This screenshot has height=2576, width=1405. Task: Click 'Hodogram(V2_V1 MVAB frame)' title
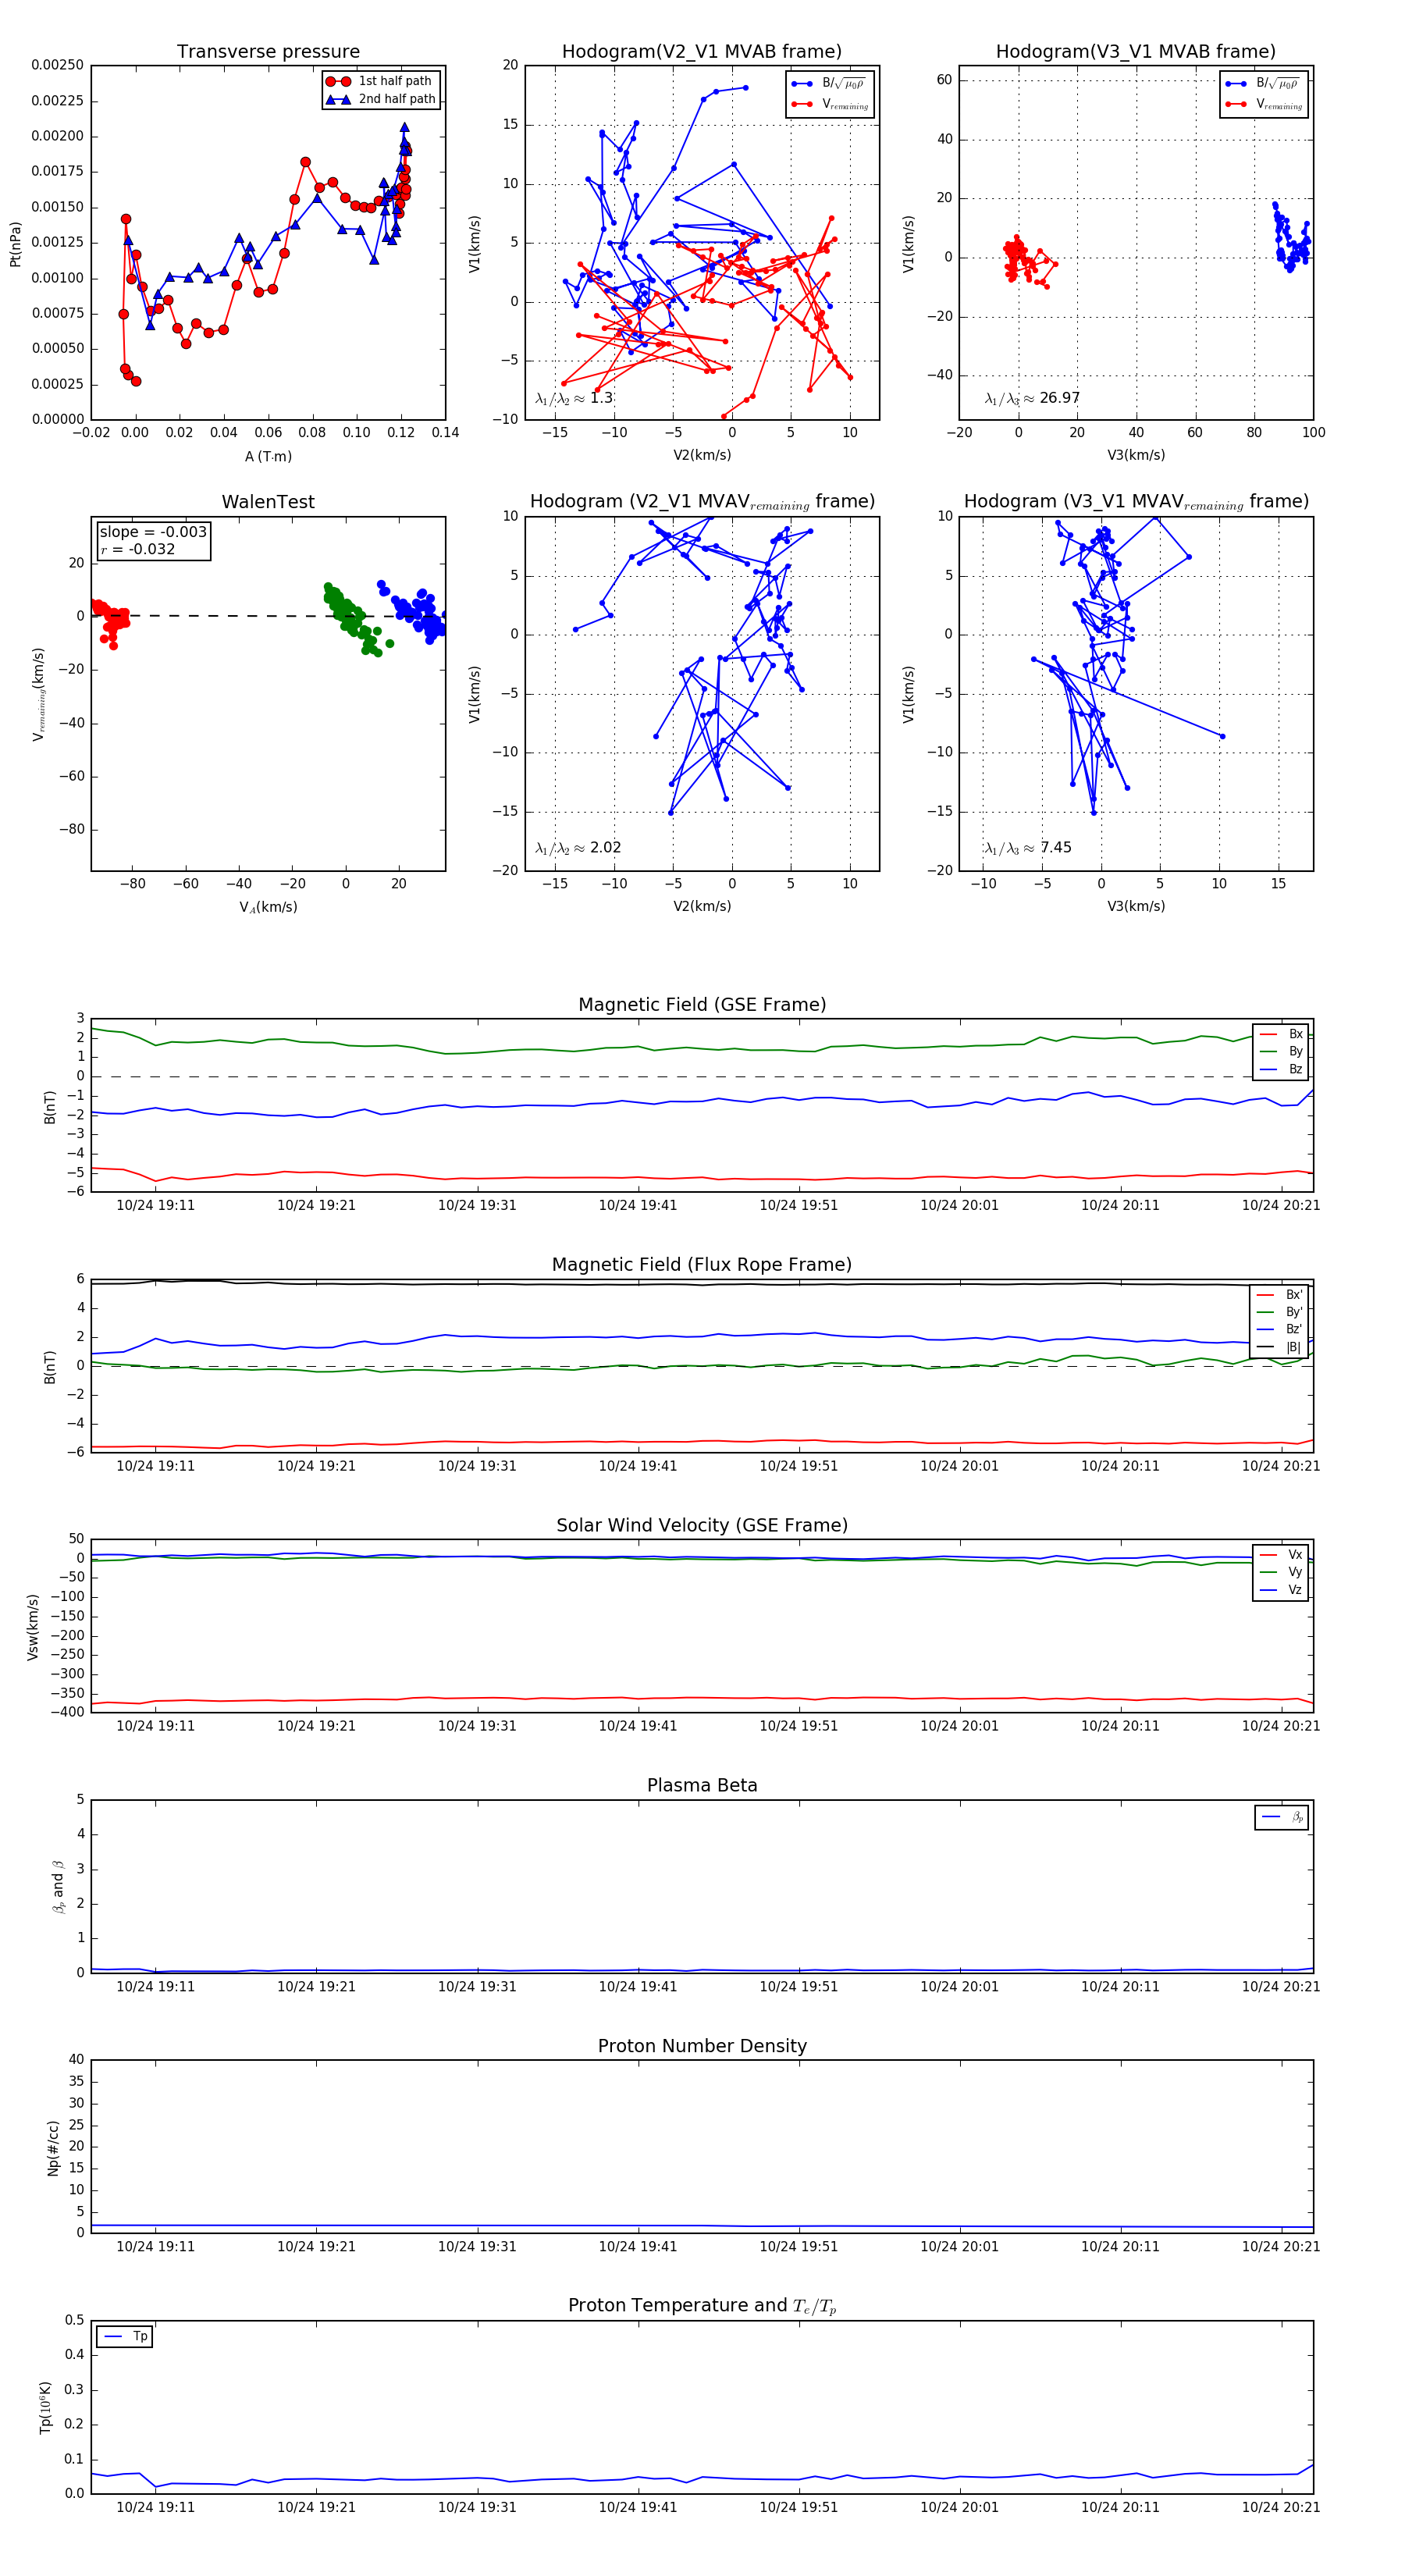click(x=702, y=52)
